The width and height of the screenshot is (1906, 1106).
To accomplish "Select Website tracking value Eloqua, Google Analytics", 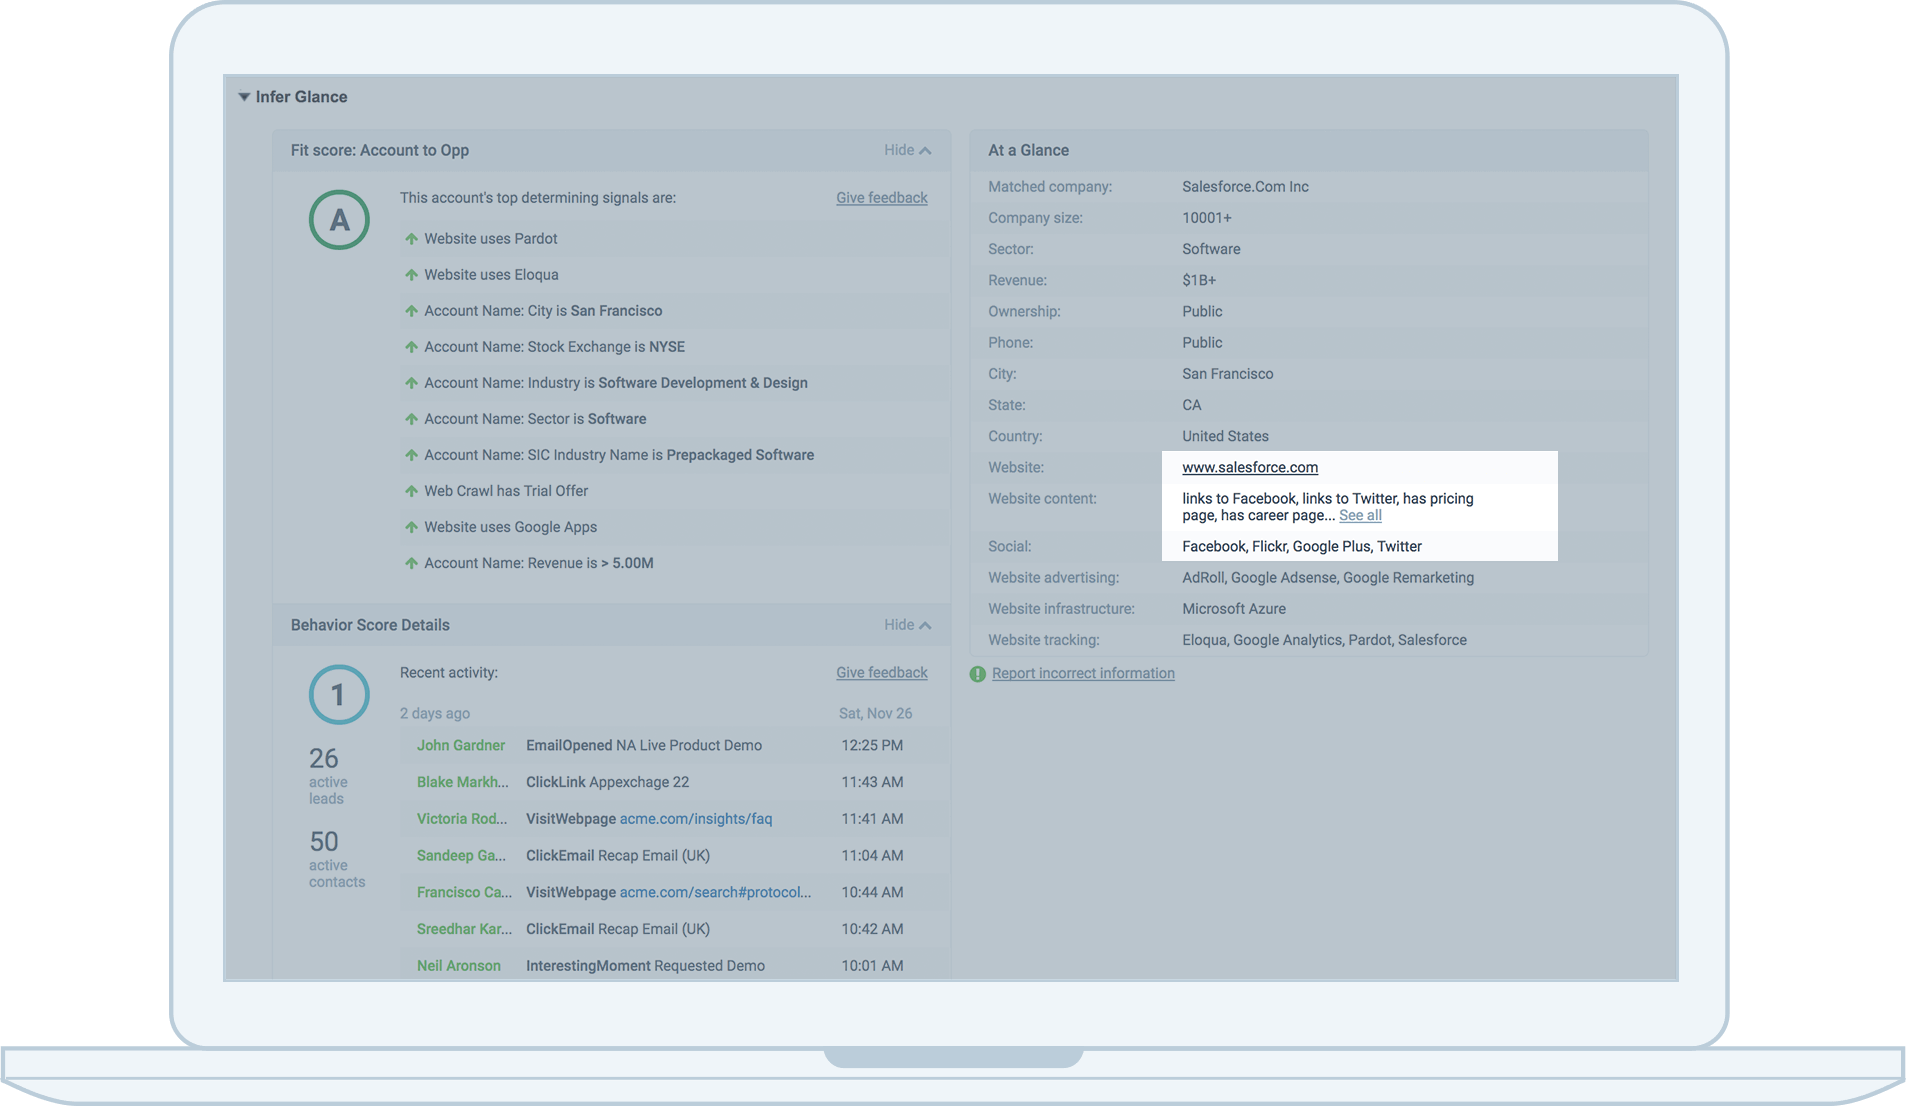I will click(1324, 640).
